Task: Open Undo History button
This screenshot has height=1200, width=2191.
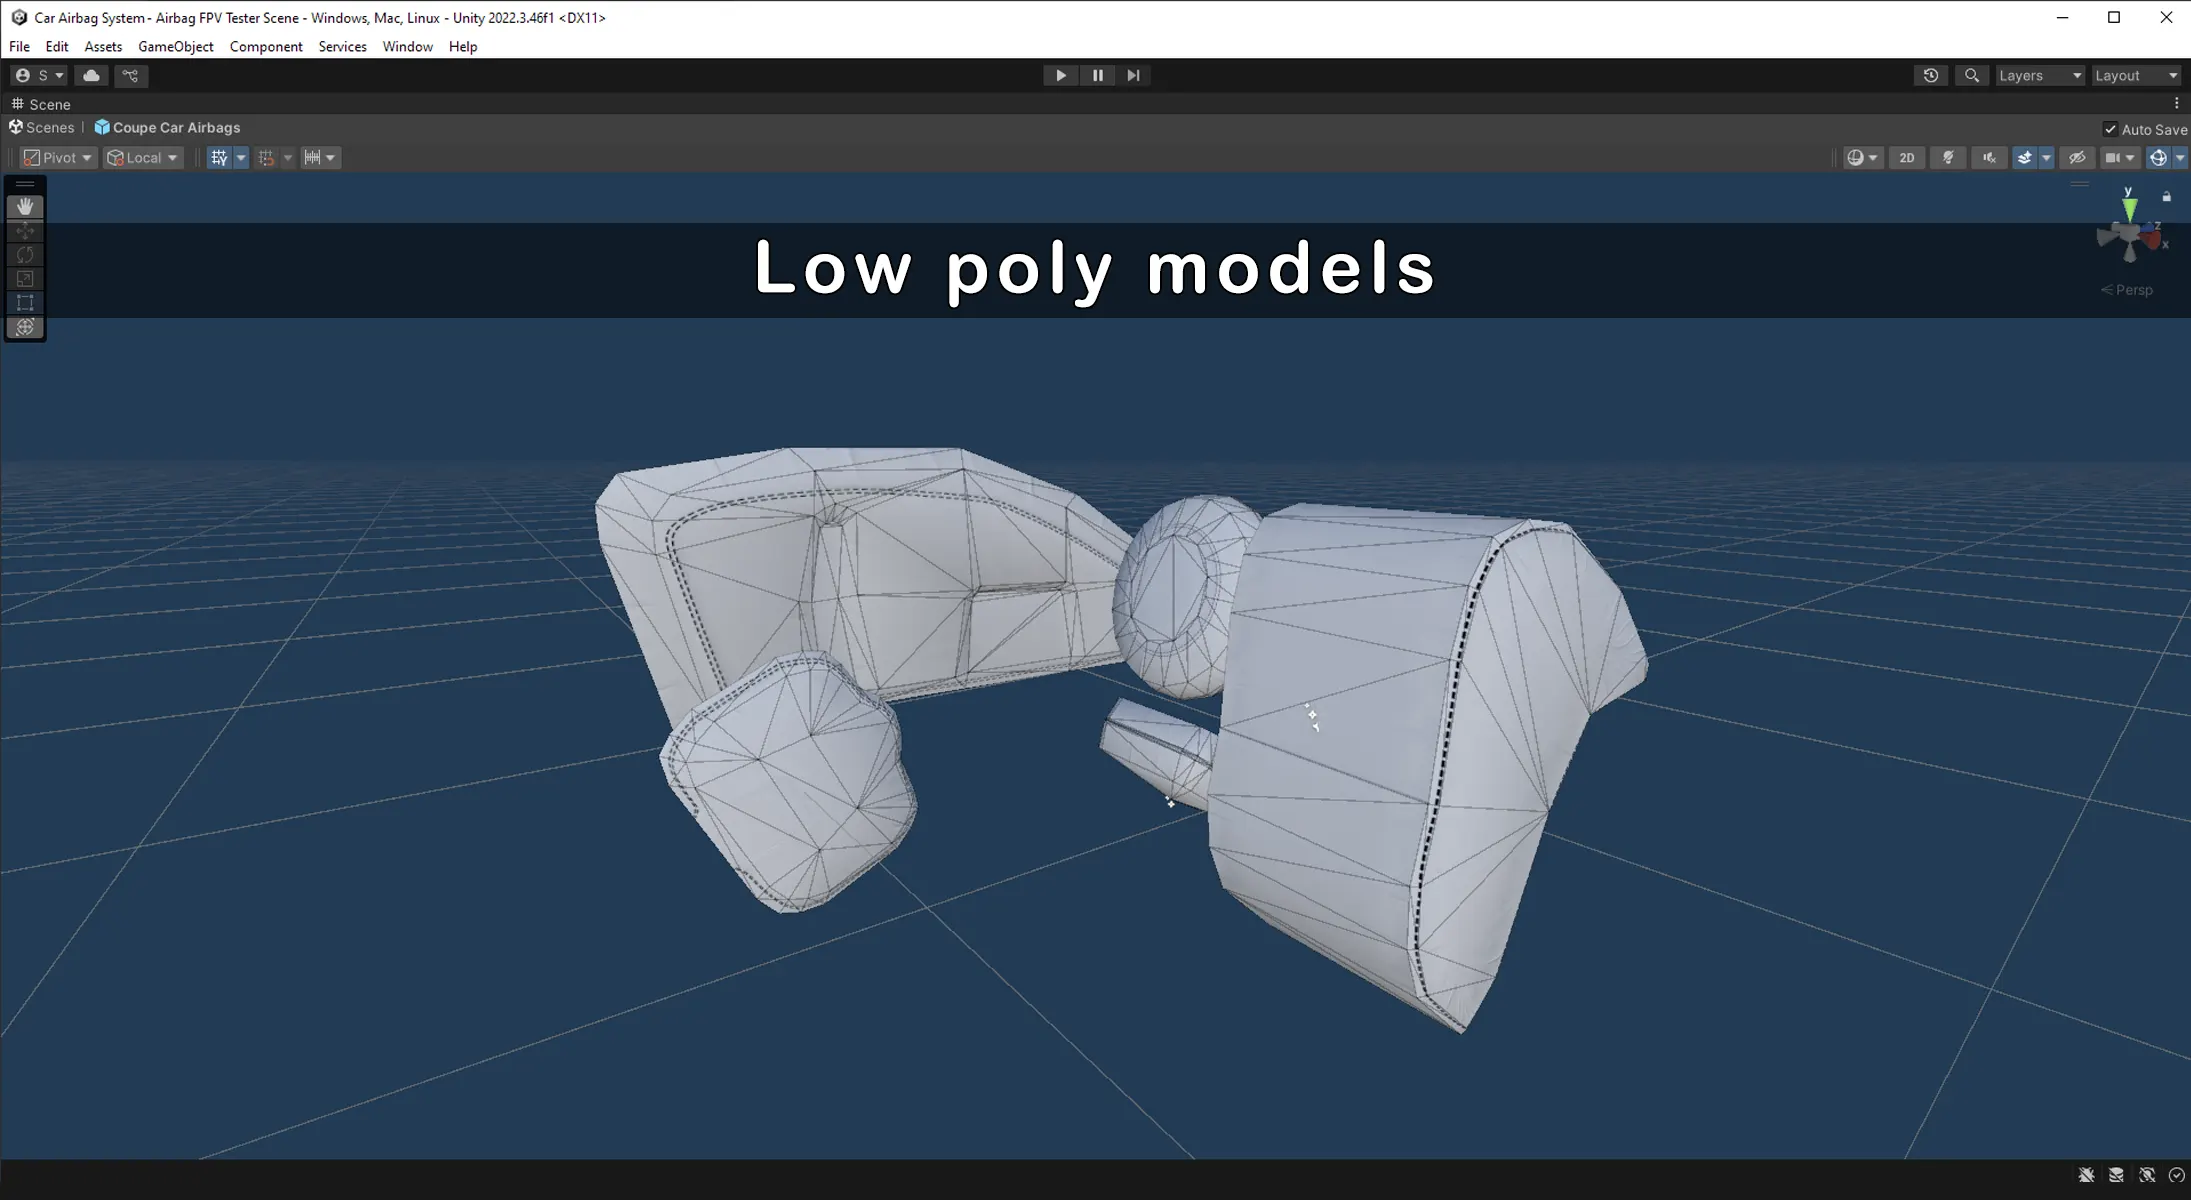Action: pos(1931,76)
